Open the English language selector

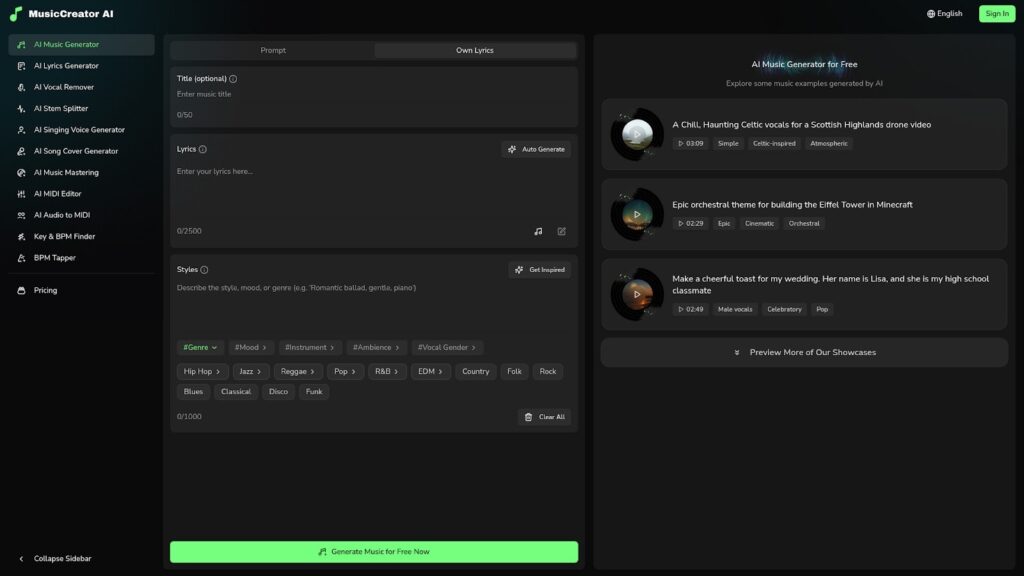pos(944,14)
